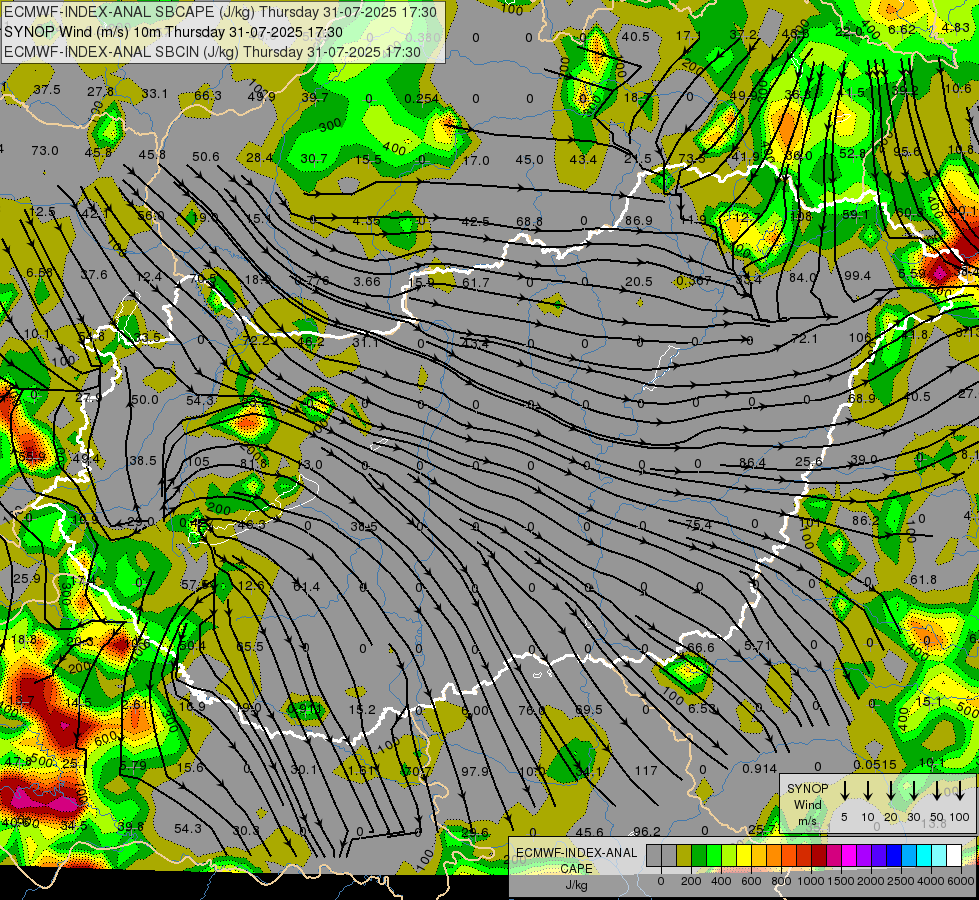Select the ECMWF-INDEX-ANAL SBCAPE title line
The height and width of the screenshot is (900, 979).
[x=220, y=12]
